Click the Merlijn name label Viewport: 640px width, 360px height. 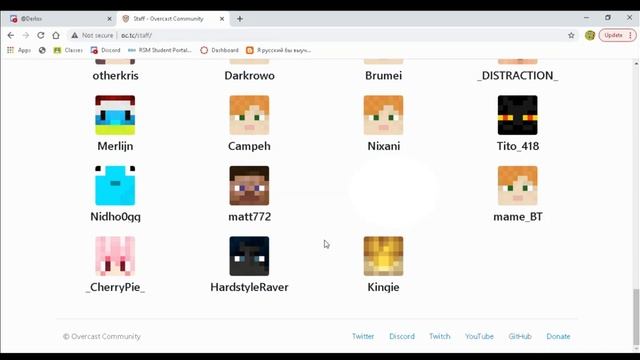point(115,146)
